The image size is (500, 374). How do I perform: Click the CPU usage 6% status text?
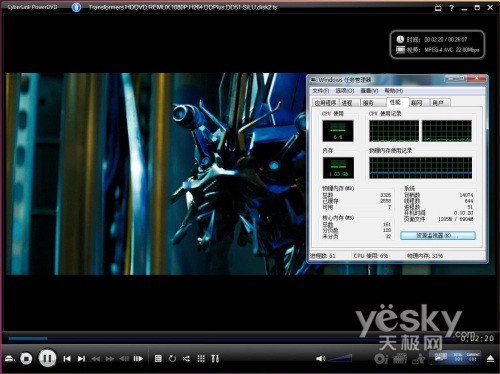[371, 256]
